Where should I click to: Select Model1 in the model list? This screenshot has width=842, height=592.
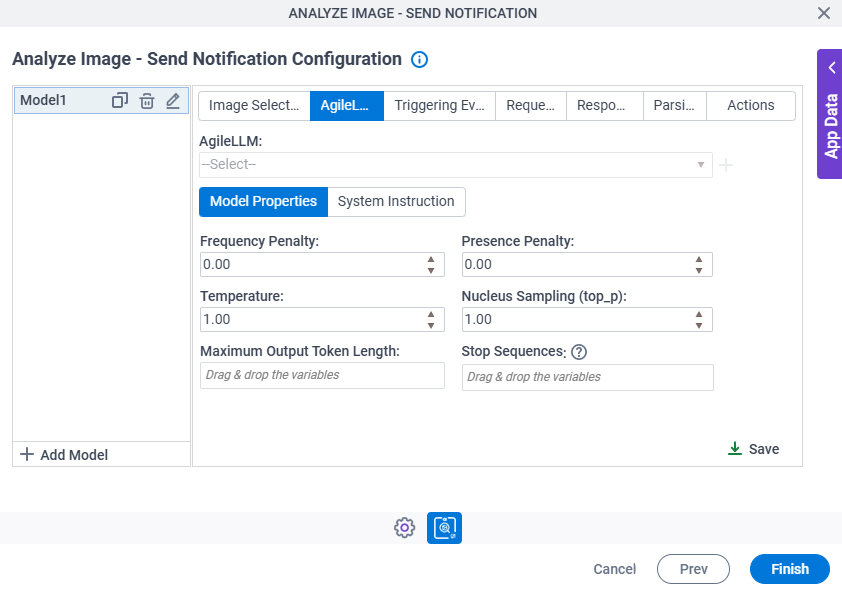pyautogui.click(x=101, y=100)
